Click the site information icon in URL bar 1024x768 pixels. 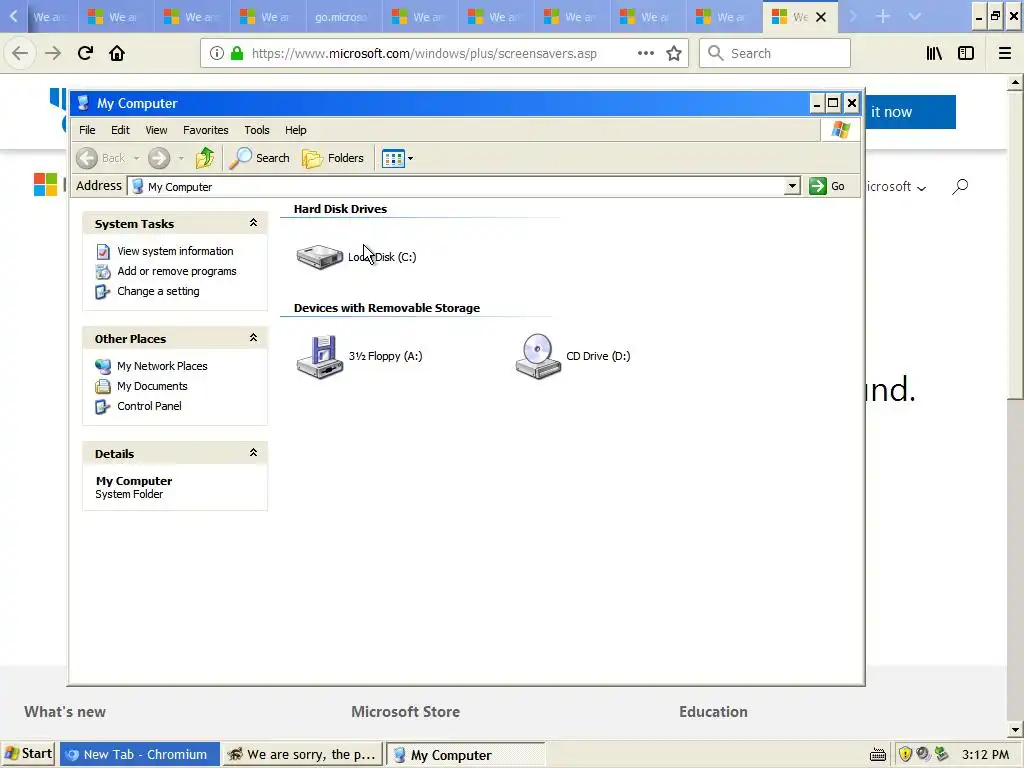(217, 54)
